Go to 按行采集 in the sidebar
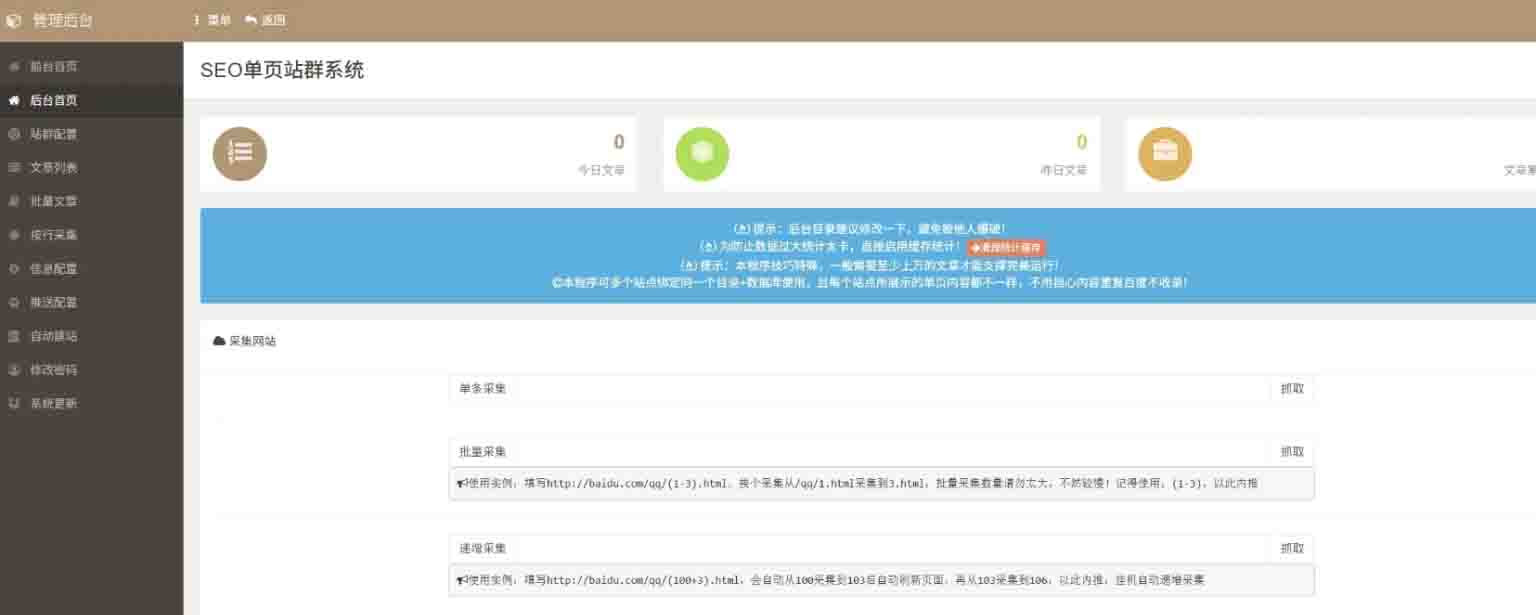The image size is (1536, 615). tap(53, 235)
